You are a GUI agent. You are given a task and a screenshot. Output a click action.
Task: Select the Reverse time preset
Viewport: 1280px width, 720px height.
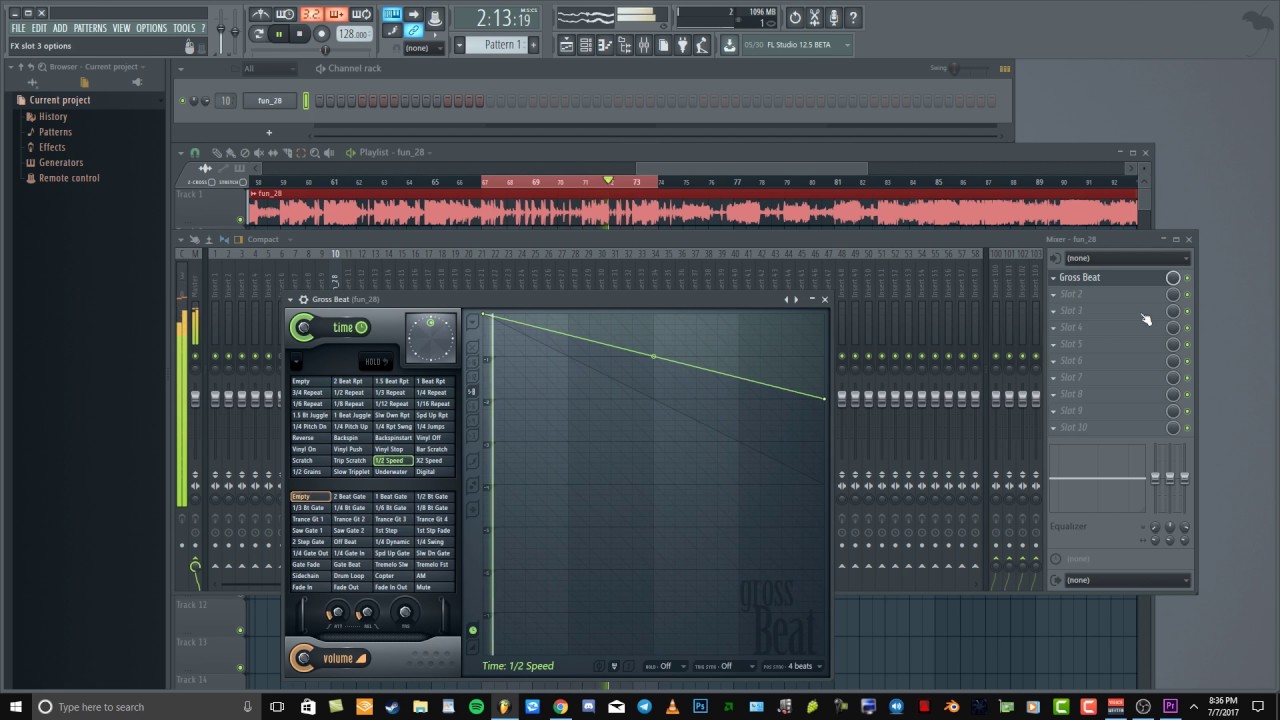(310, 438)
